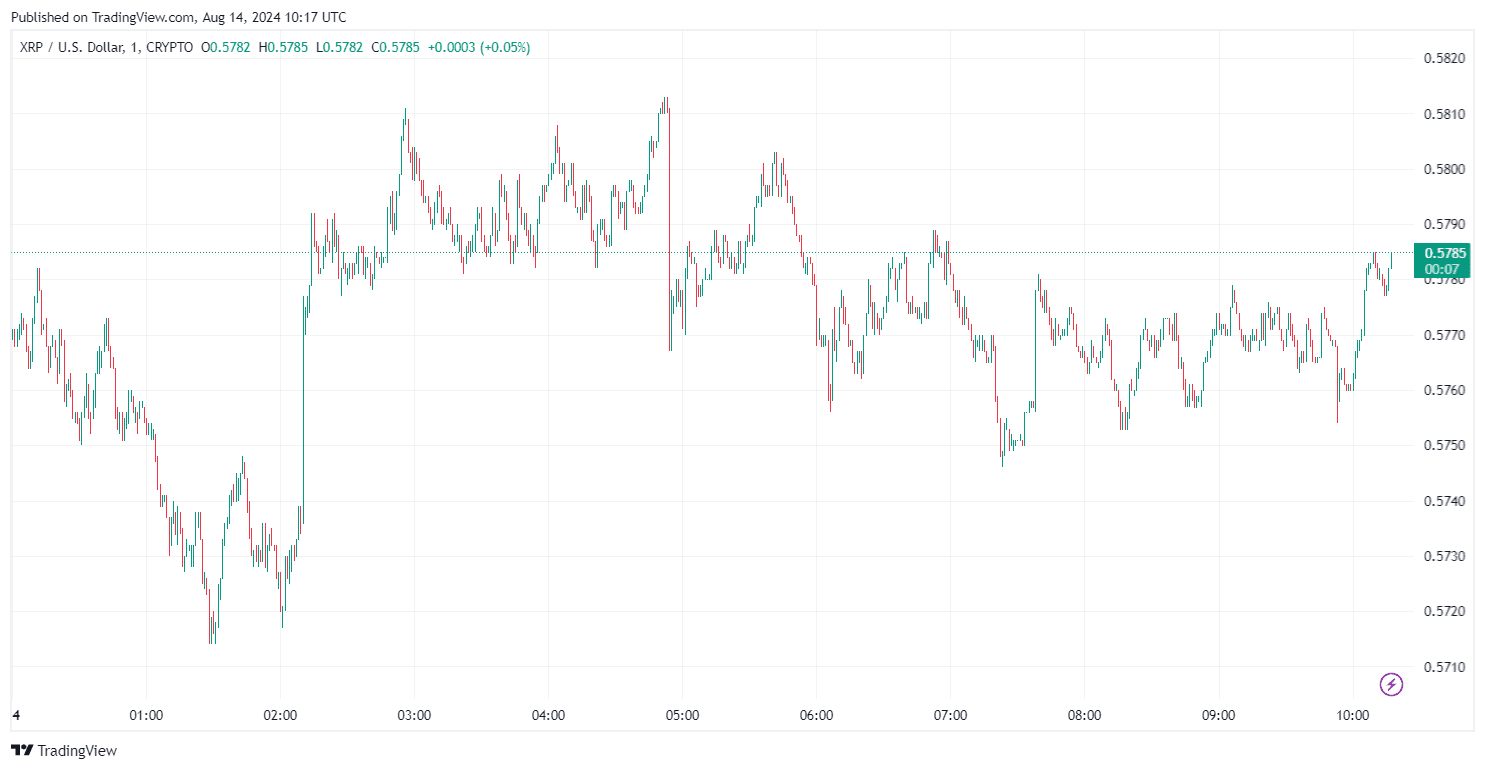Click the 0.5760 price axis label

coord(1444,390)
